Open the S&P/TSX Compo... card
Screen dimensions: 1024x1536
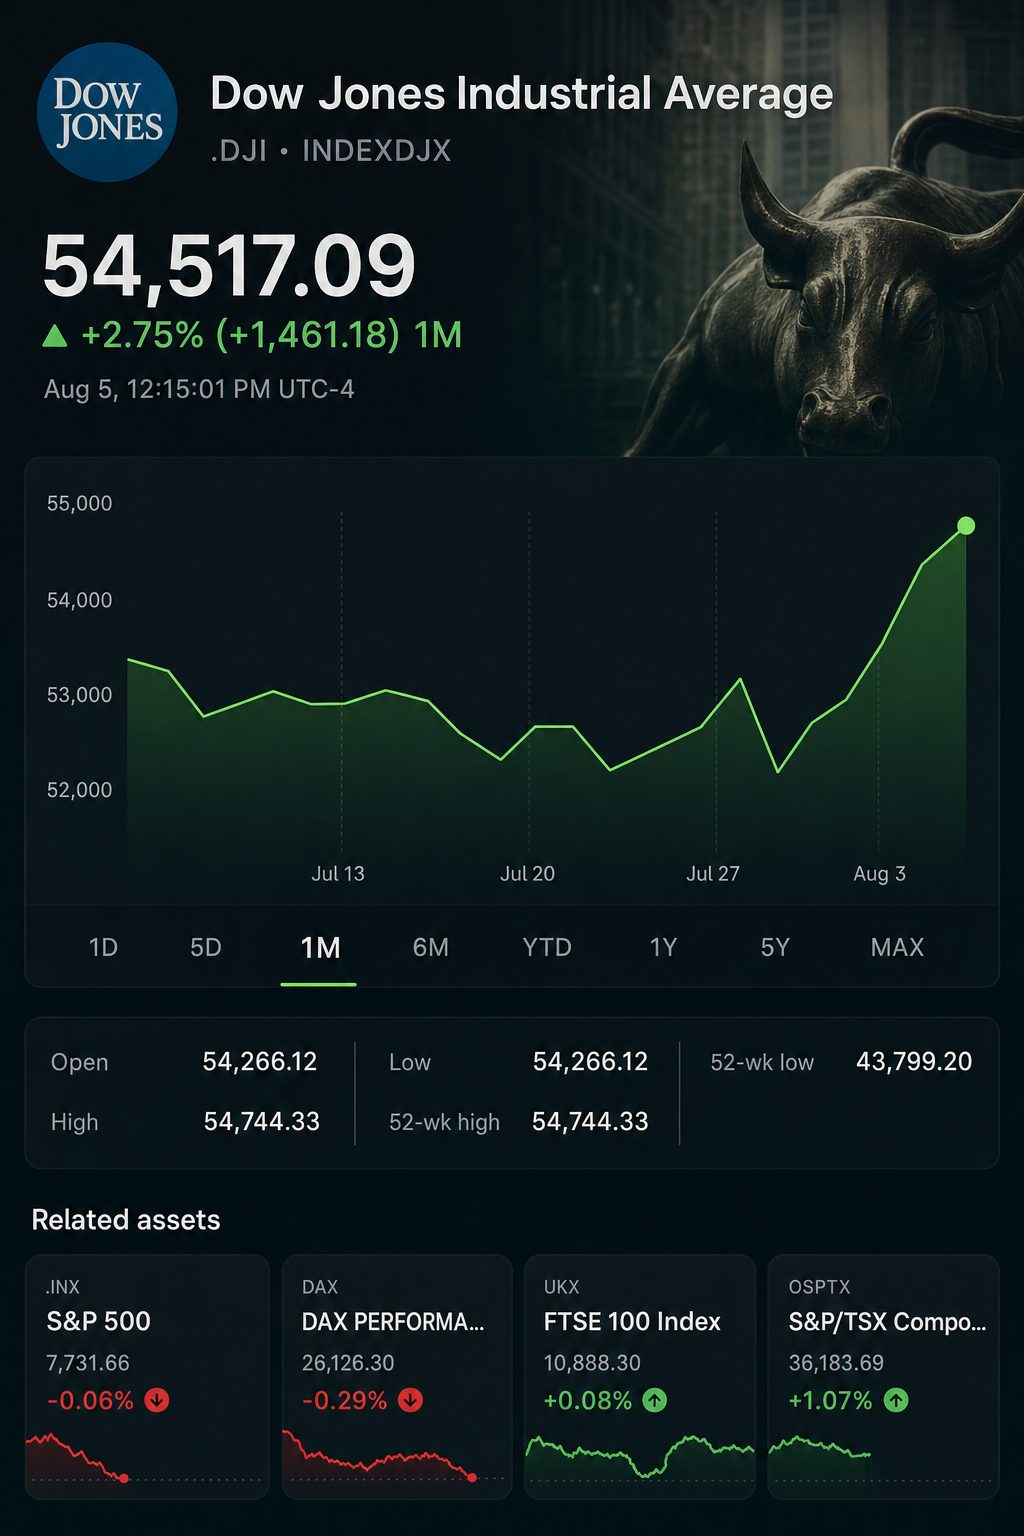[883, 1376]
